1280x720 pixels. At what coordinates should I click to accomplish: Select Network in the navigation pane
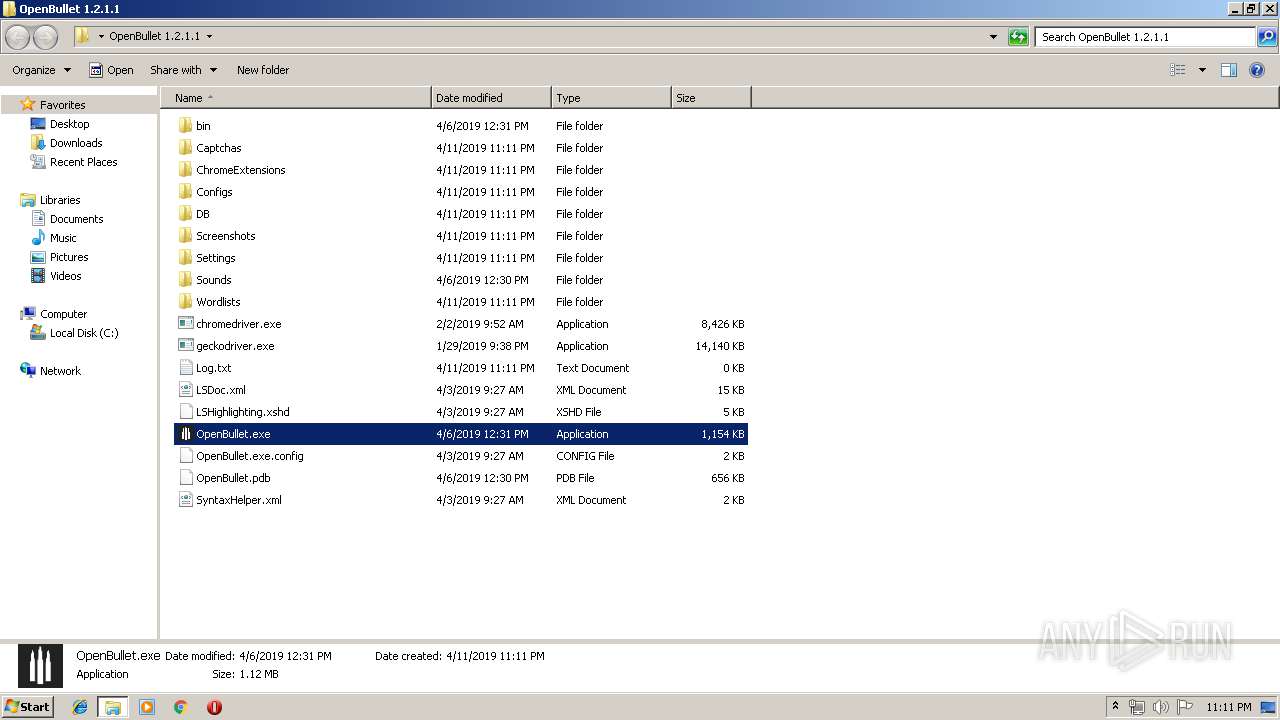coord(60,371)
